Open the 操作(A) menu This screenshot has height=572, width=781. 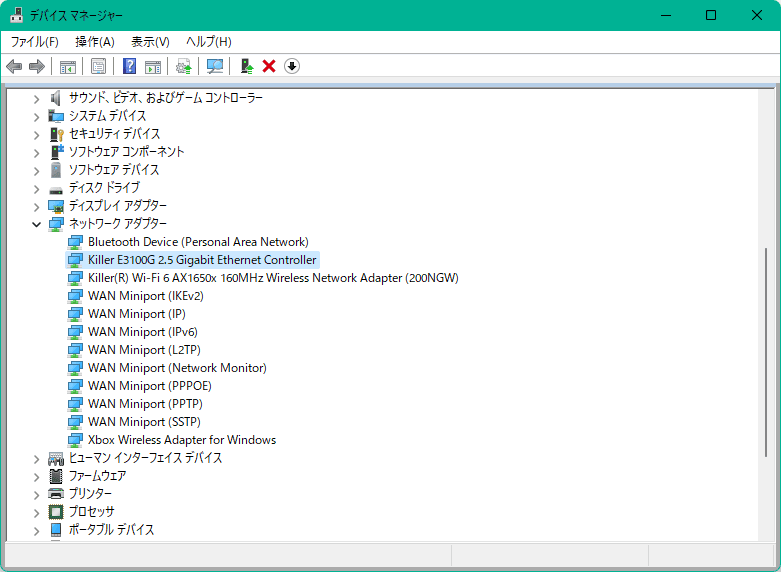tap(95, 41)
